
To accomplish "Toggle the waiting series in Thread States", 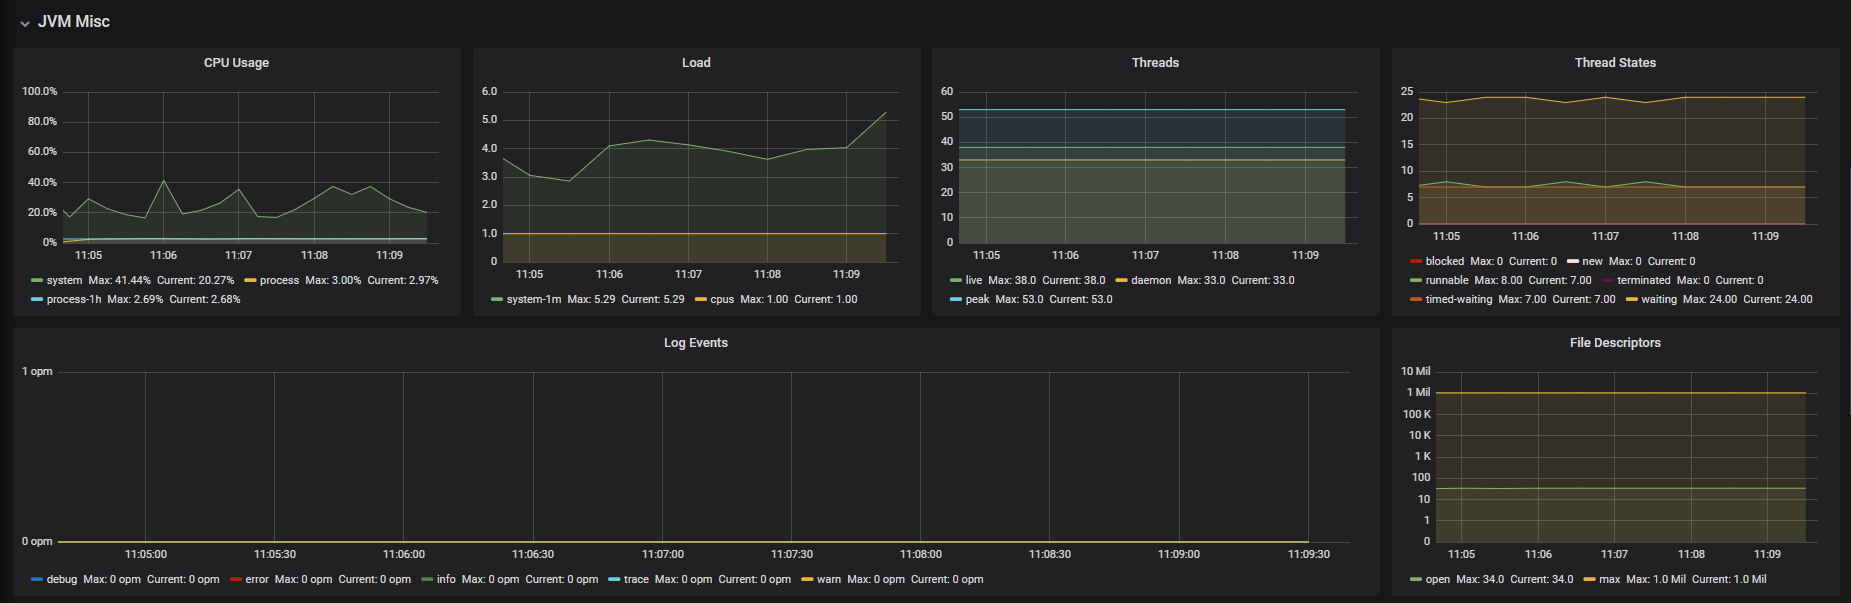I will pos(1659,299).
